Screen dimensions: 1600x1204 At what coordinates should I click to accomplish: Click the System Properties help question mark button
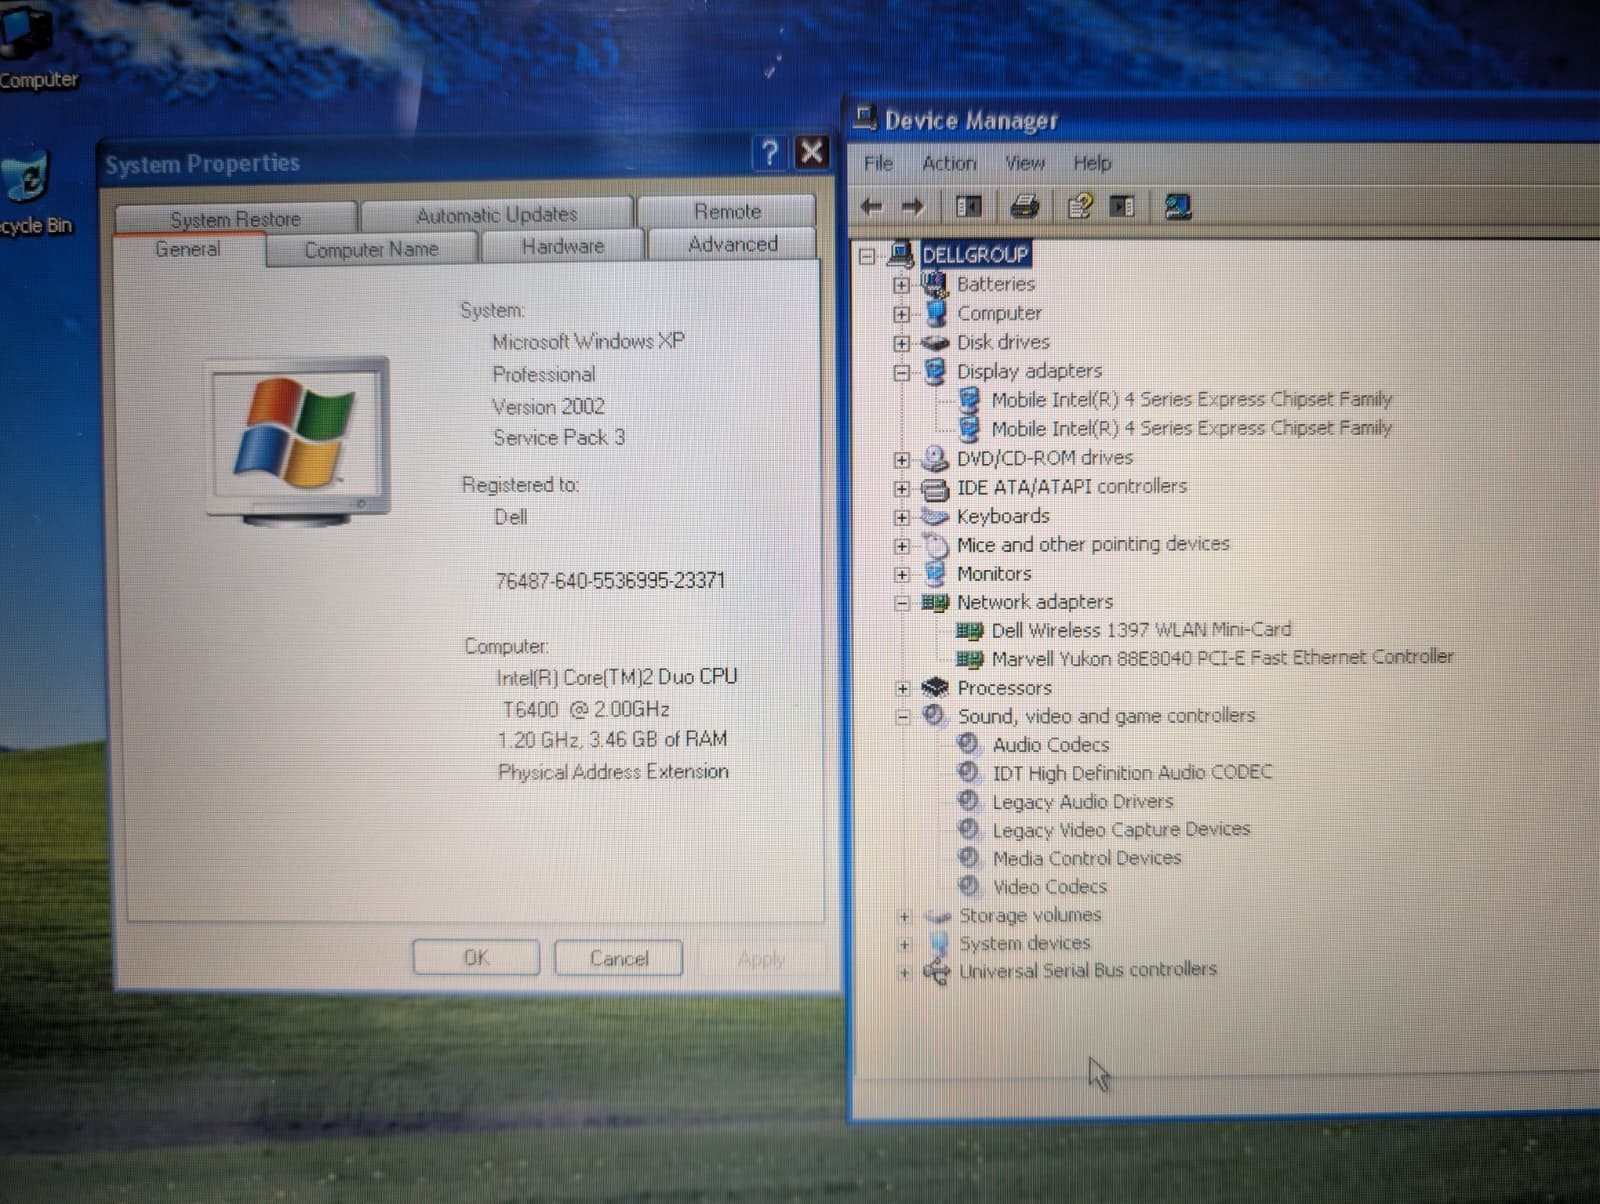[x=769, y=152]
